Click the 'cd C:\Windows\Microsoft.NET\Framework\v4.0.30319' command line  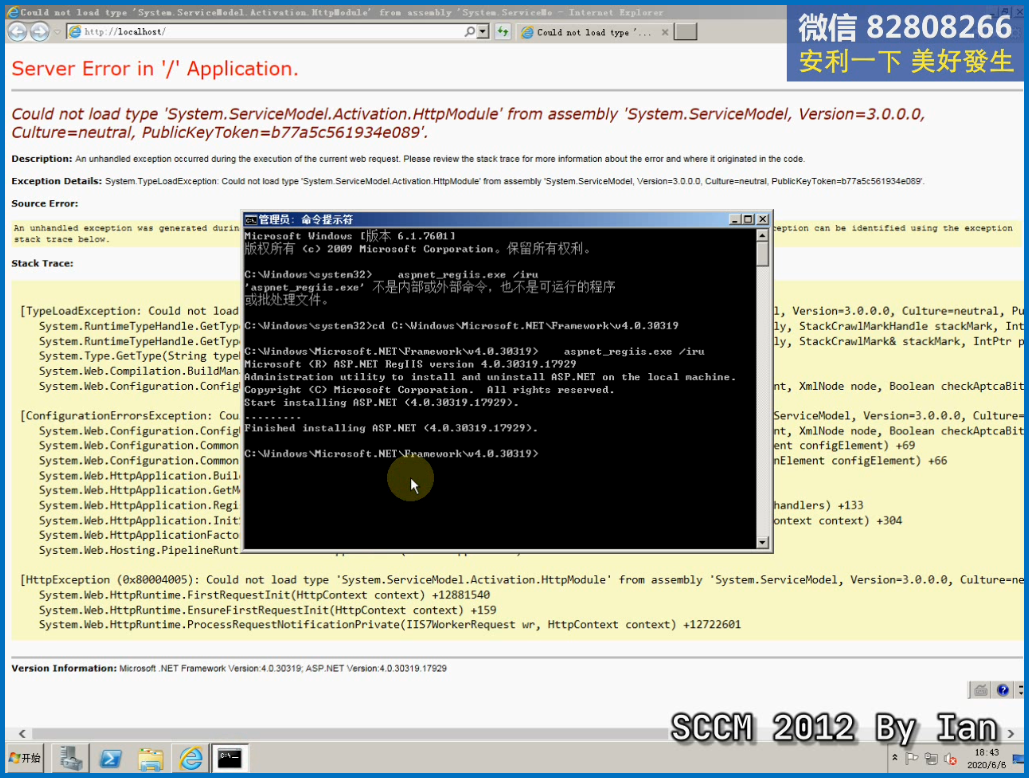[525, 326]
